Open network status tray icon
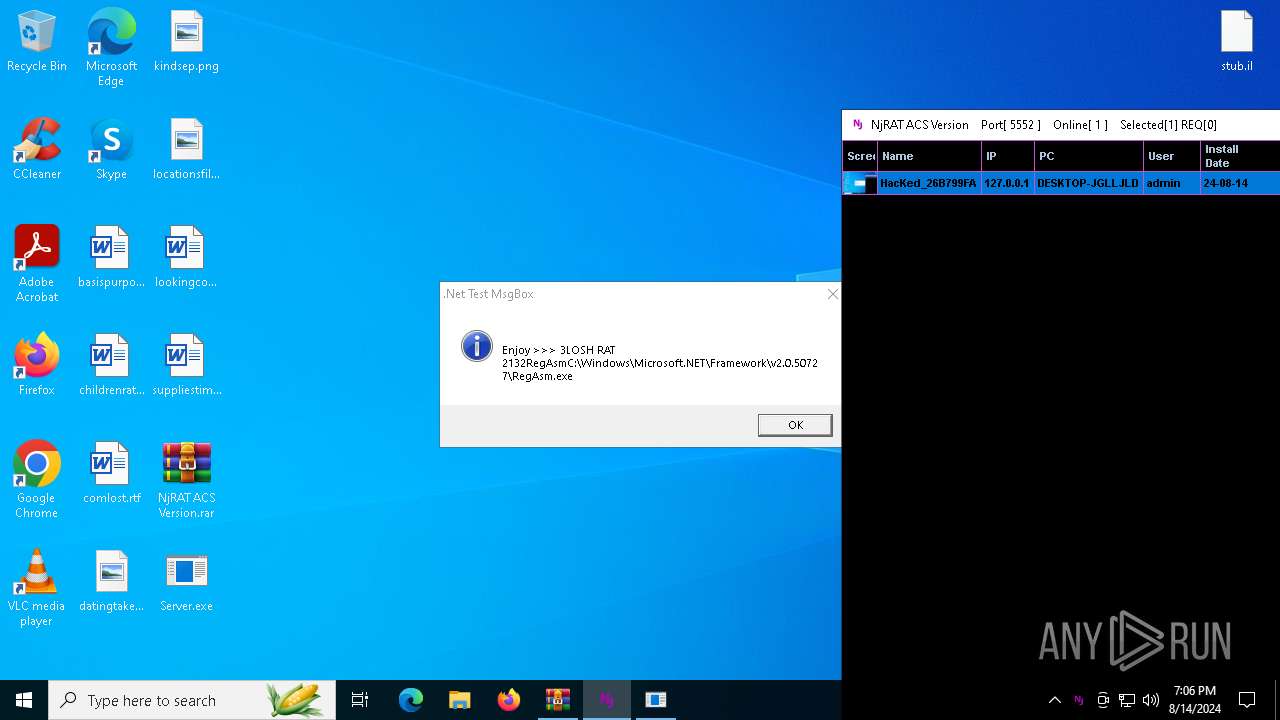Image resolution: width=1280 pixels, height=720 pixels. tap(1127, 700)
